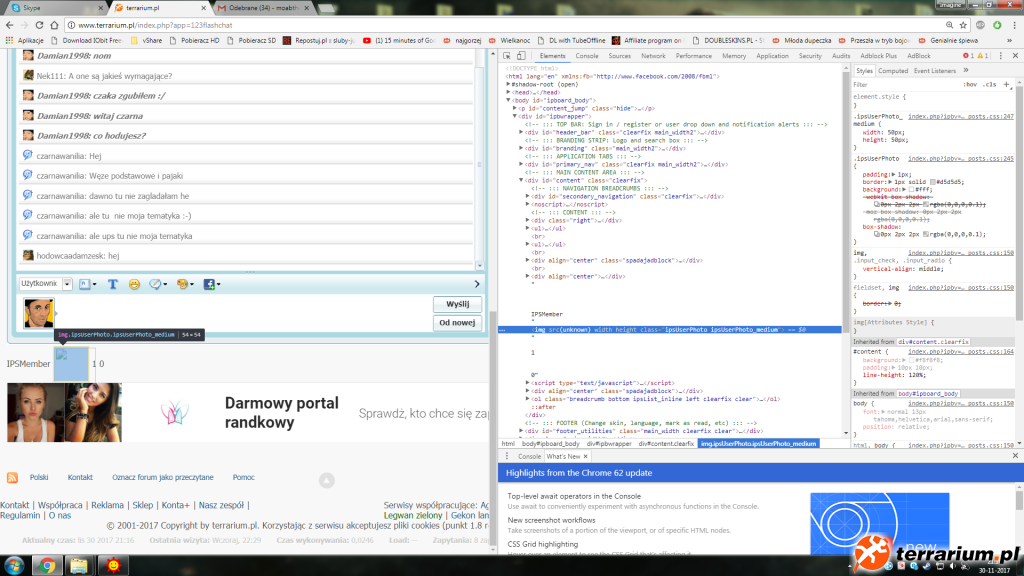Show more Styles pane tabs chevron
This screenshot has width=1024, height=576.
[x=966, y=71]
